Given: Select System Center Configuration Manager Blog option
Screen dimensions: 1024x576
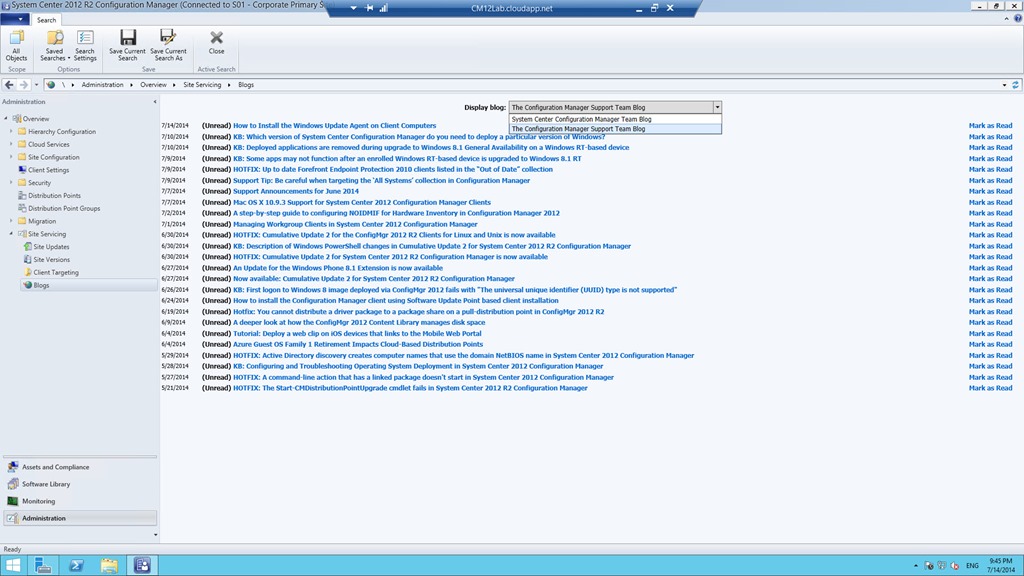Looking at the screenshot, I should pyautogui.click(x=581, y=119).
